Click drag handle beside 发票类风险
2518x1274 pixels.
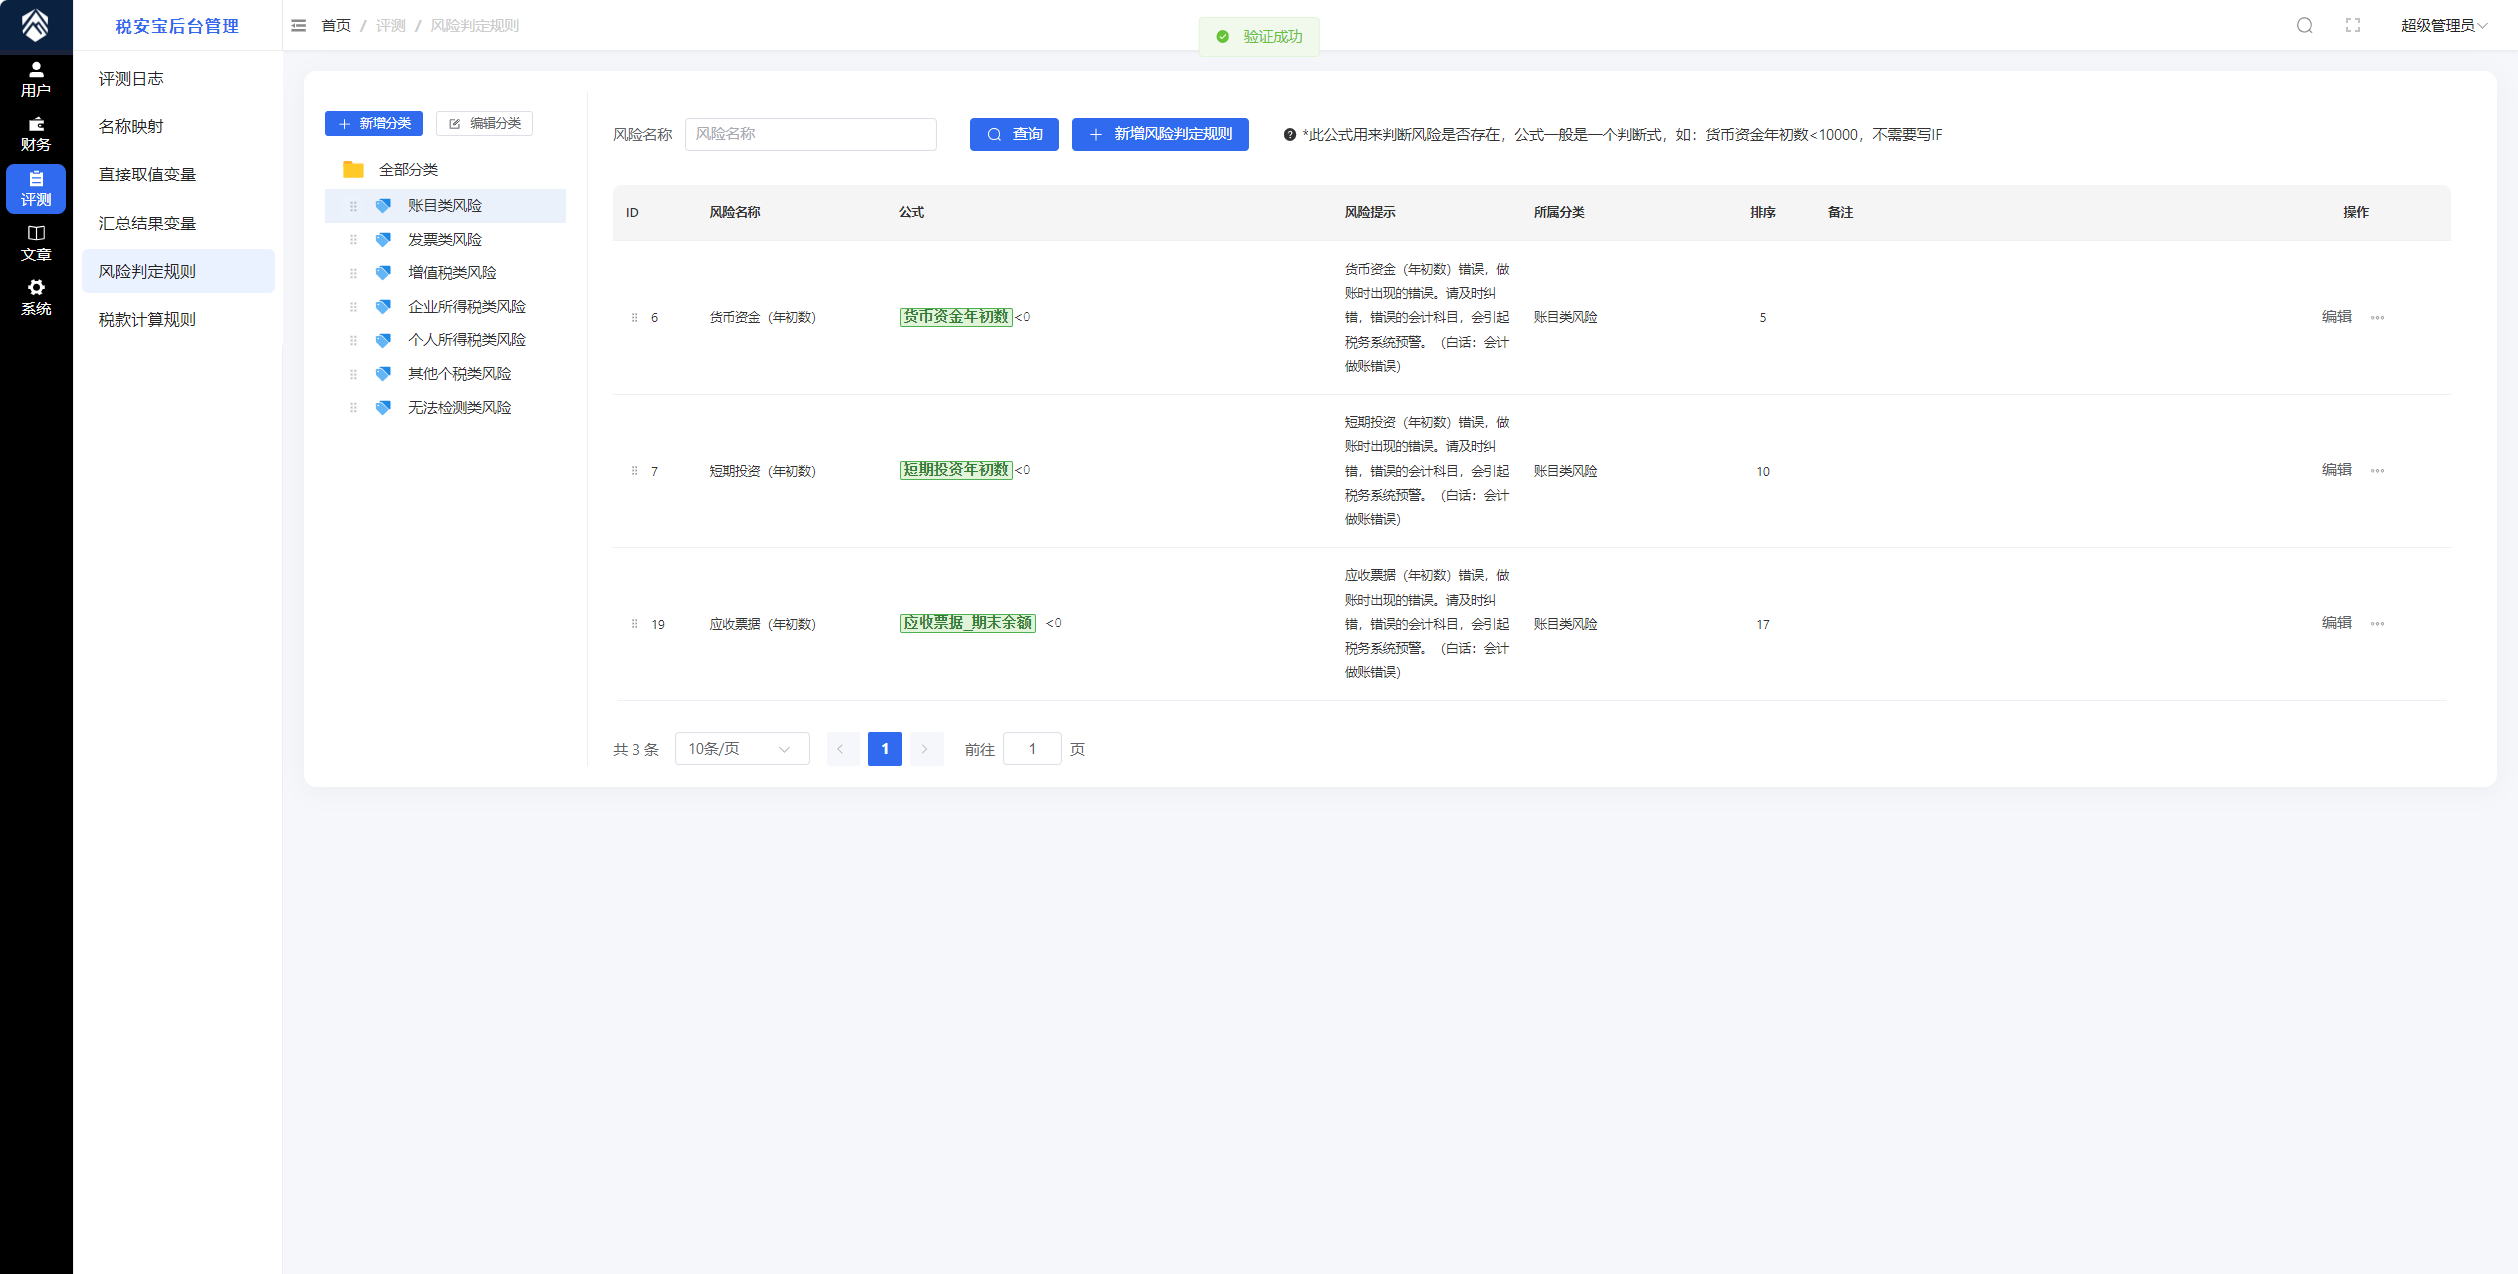click(353, 240)
